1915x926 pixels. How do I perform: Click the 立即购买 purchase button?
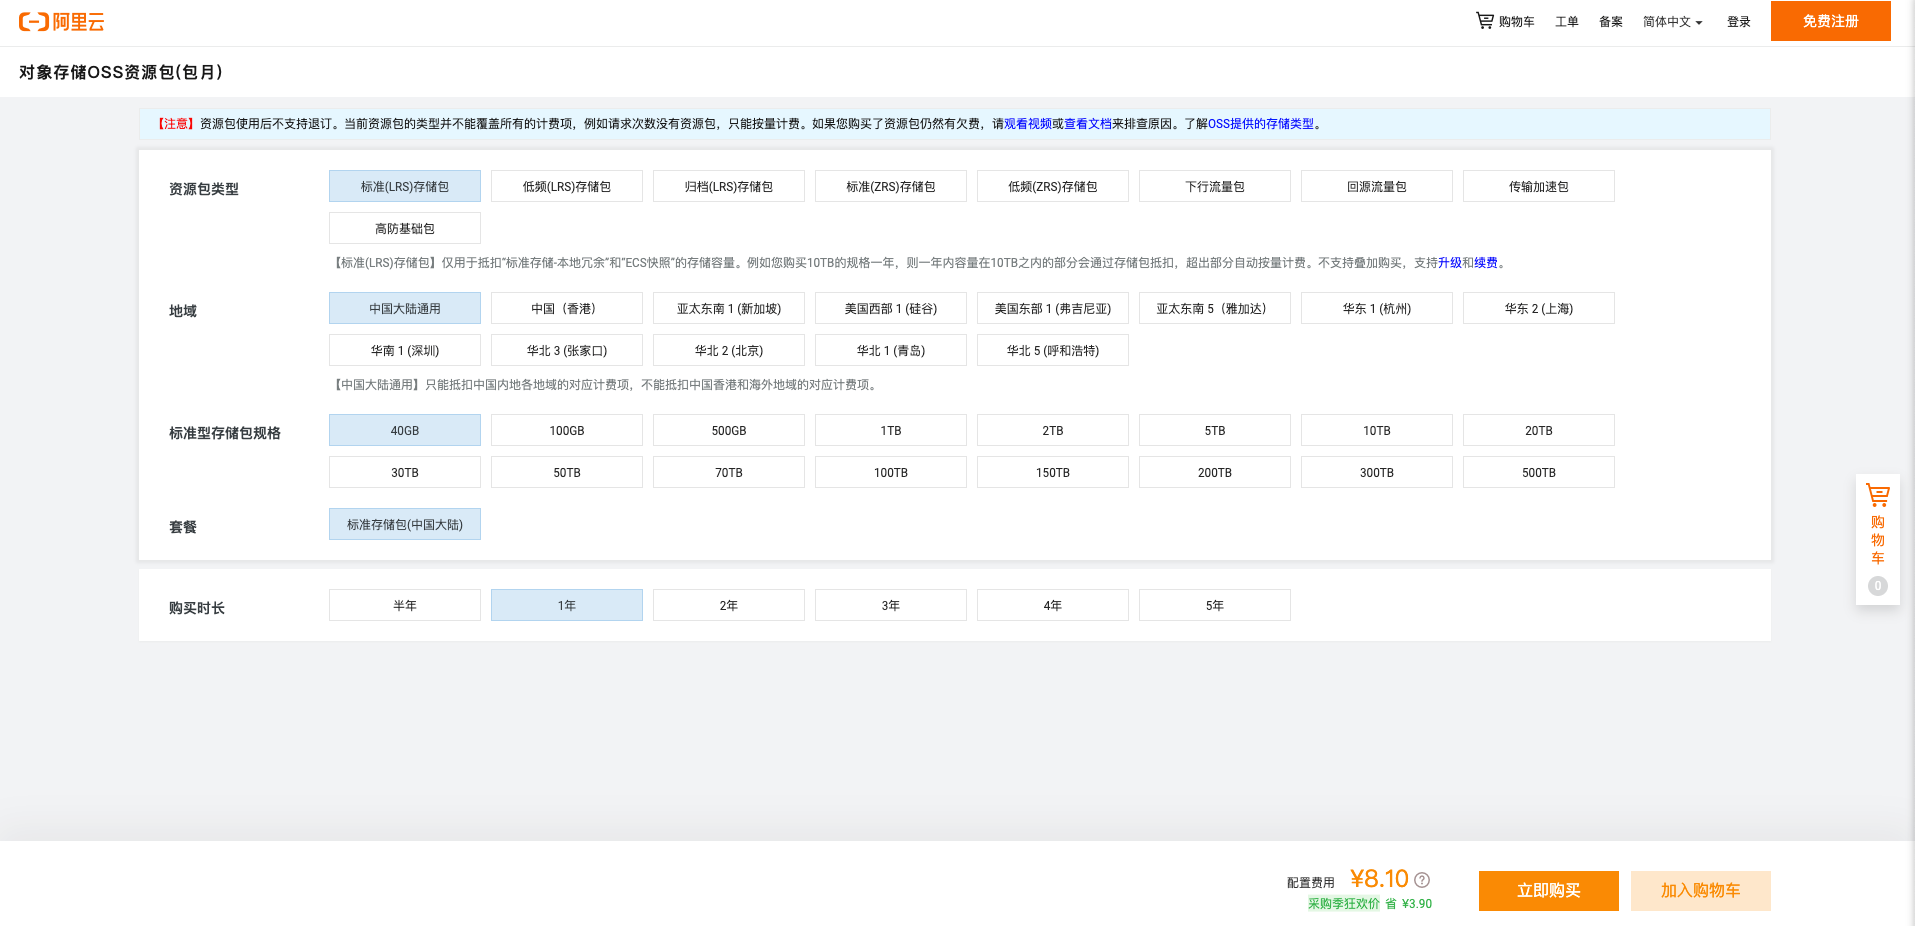[x=1548, y=890]
